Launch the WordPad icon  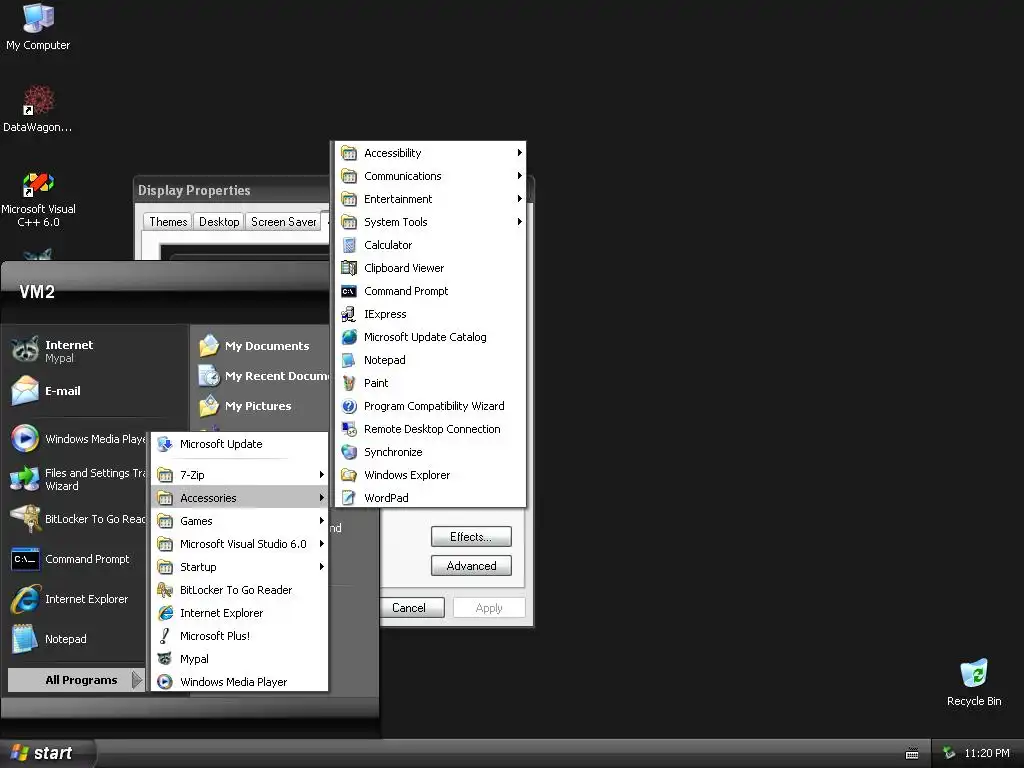tap(349, 498)
